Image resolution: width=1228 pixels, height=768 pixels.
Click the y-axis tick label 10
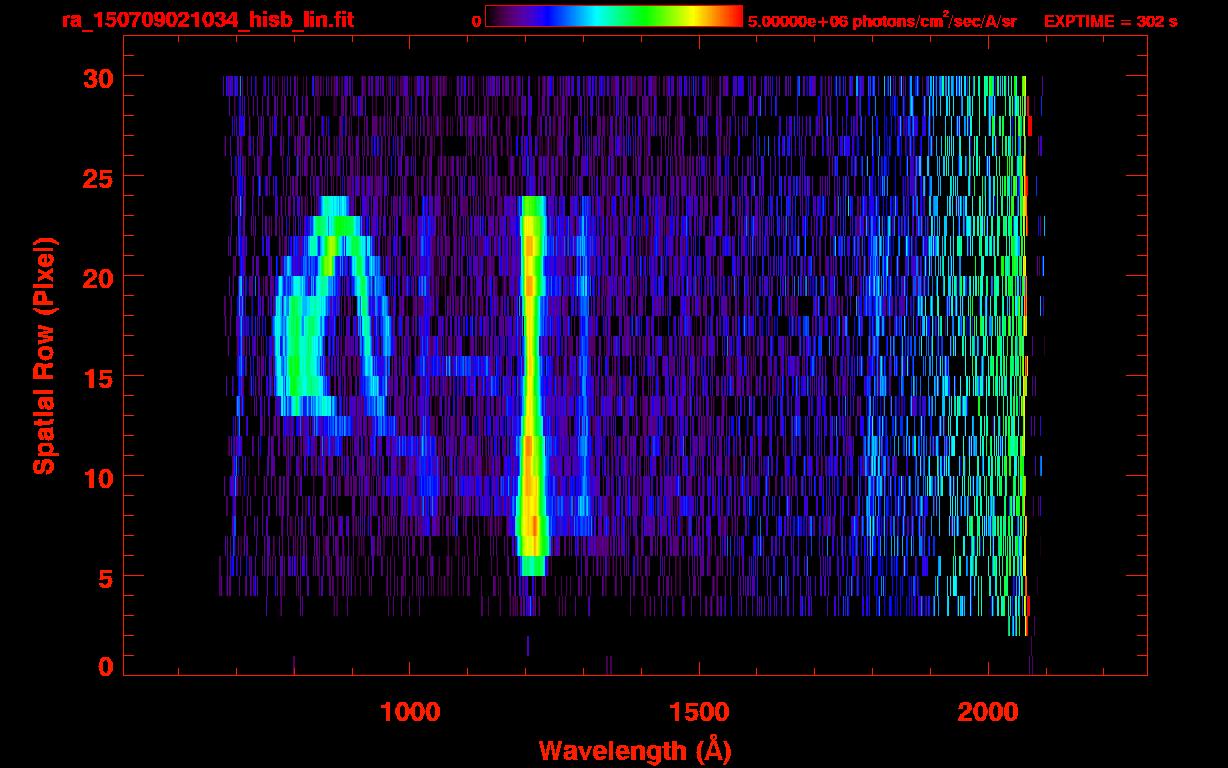tap(98, 477)
